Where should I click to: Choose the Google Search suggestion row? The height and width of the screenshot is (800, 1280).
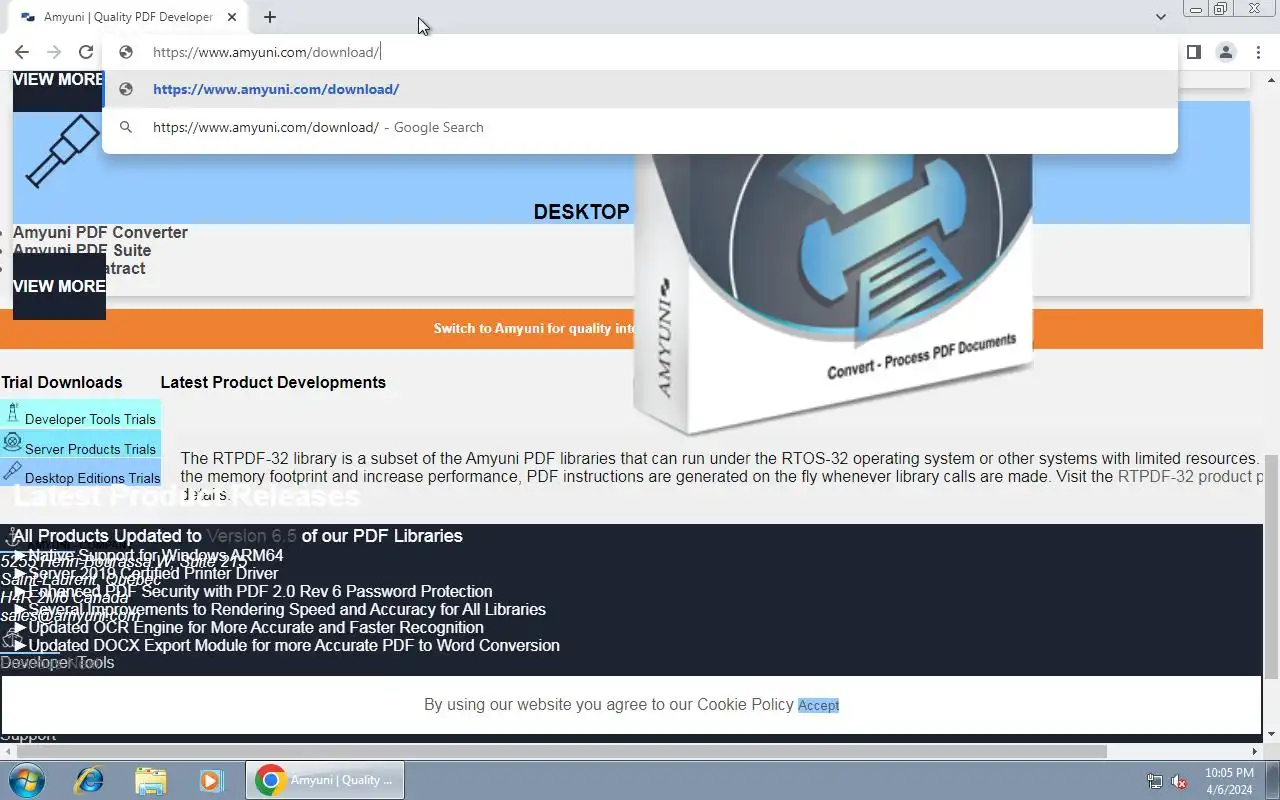click(x=640, y=127)
